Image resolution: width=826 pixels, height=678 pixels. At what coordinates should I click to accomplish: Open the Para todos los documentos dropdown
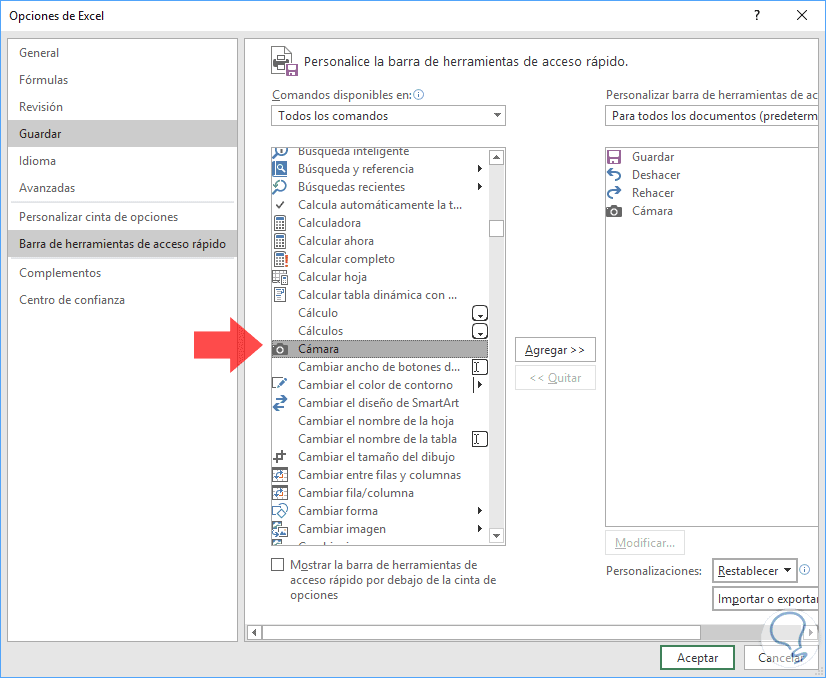point(711,115)
